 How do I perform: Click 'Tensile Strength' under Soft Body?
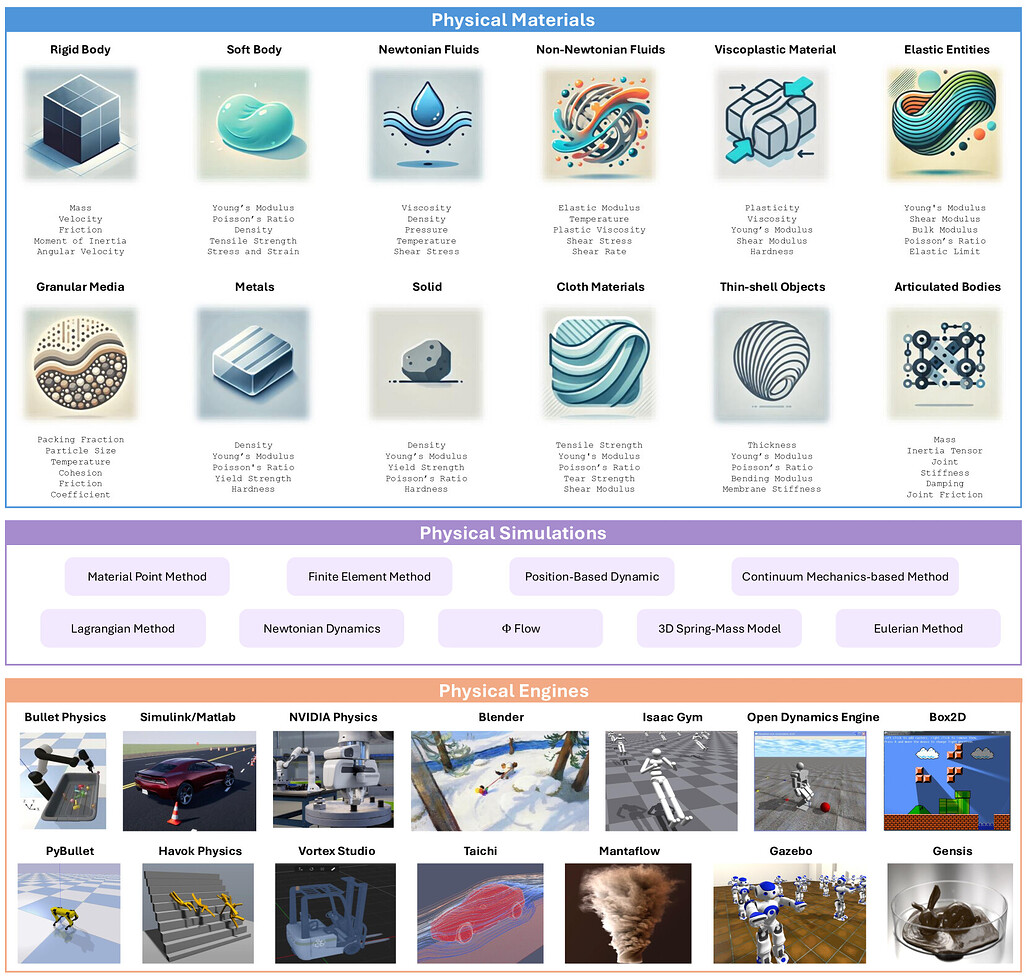pos(253,241)
